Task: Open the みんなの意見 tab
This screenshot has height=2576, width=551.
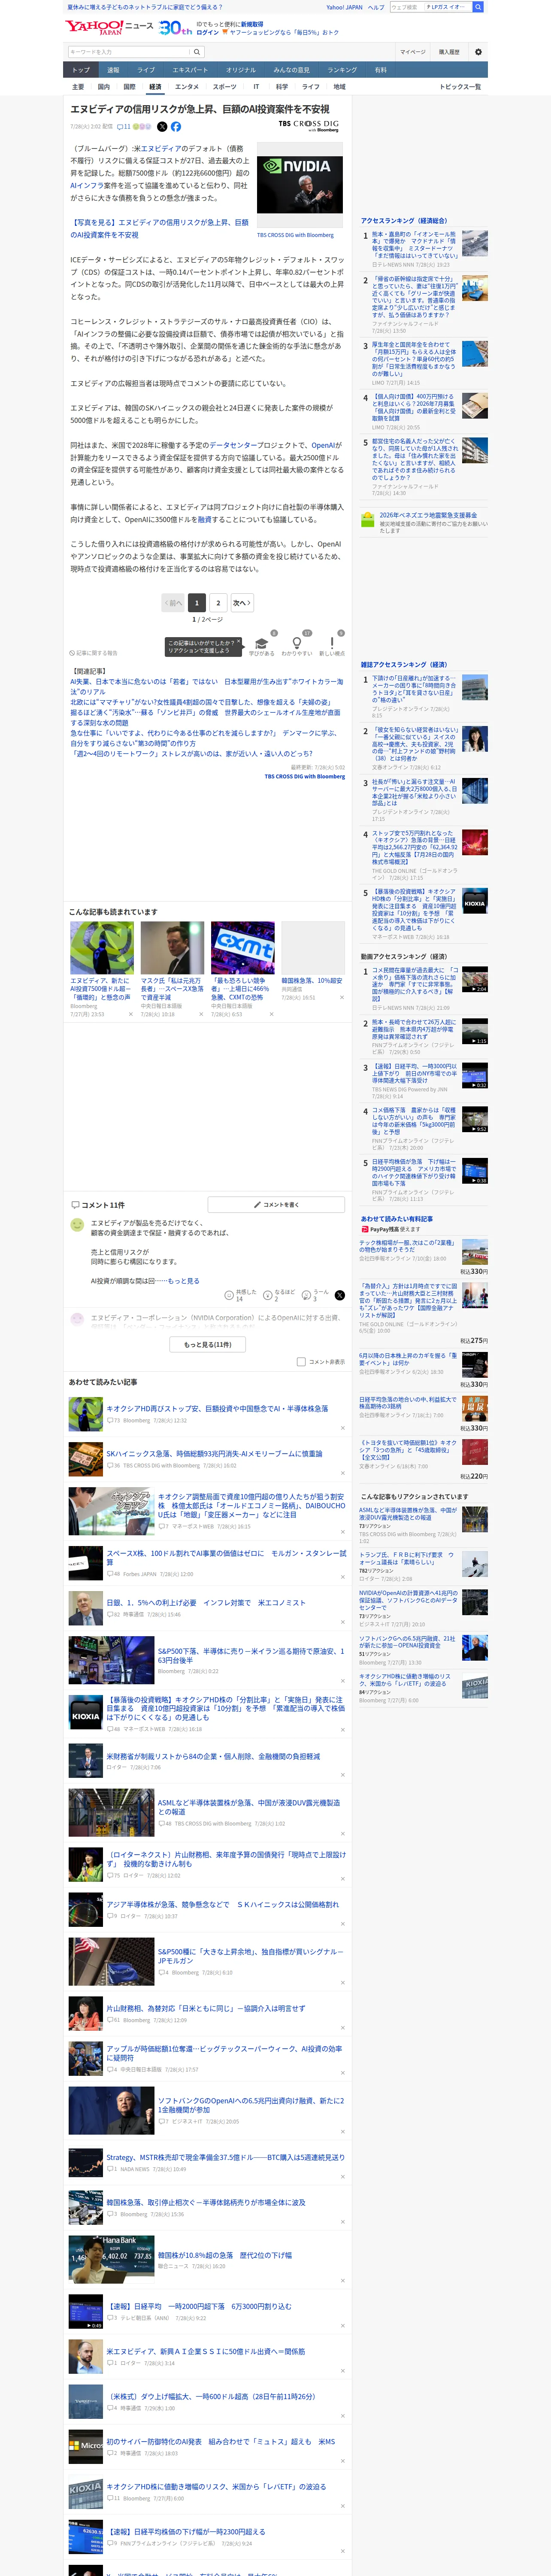Action: coord(292,70)
